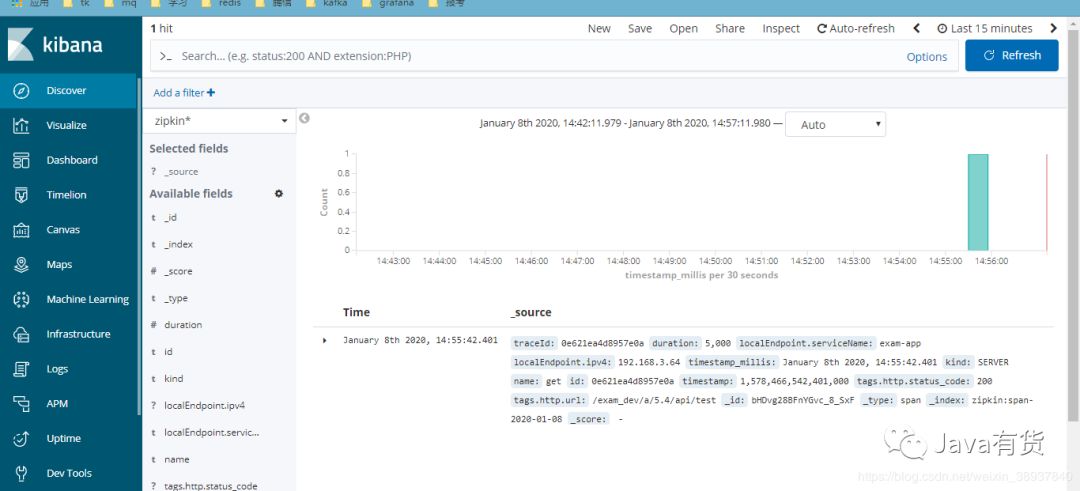Select the _source selected field
This screenshot has width=1080, height=491.
pyautogui.click(x=181, y=171)
